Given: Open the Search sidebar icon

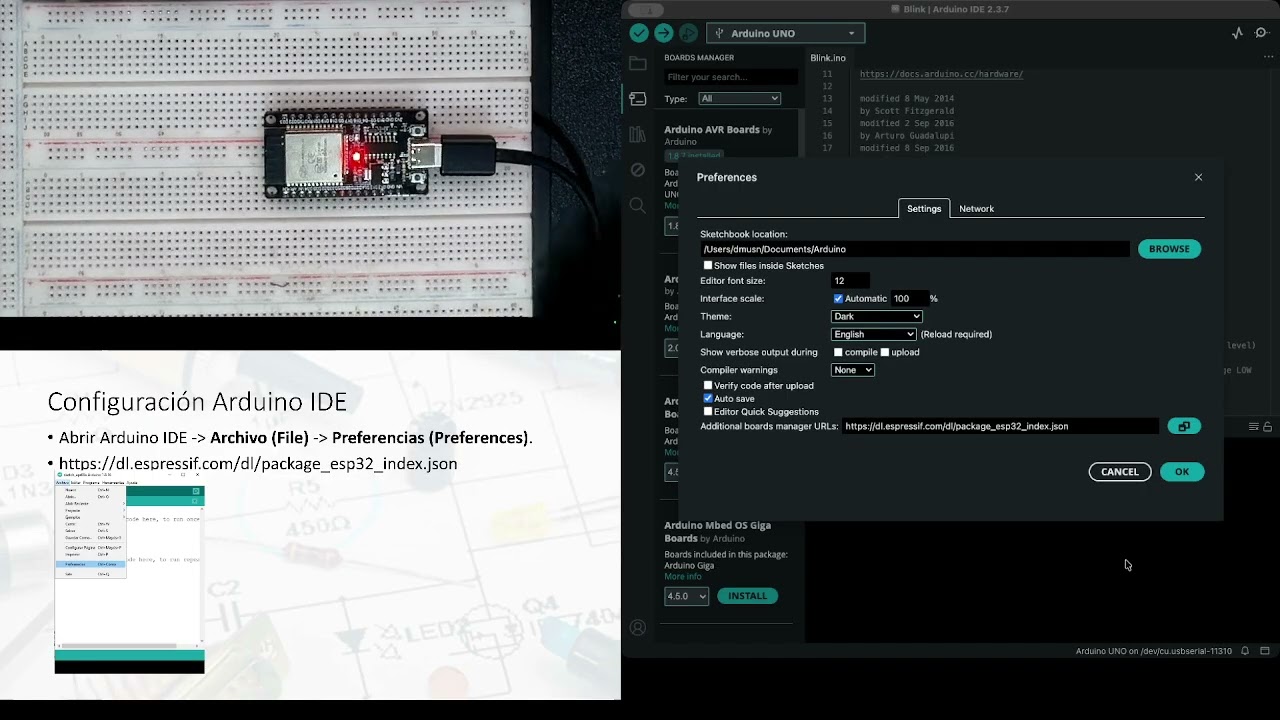Looking at the screenshot, I should [x=638, y=206].
